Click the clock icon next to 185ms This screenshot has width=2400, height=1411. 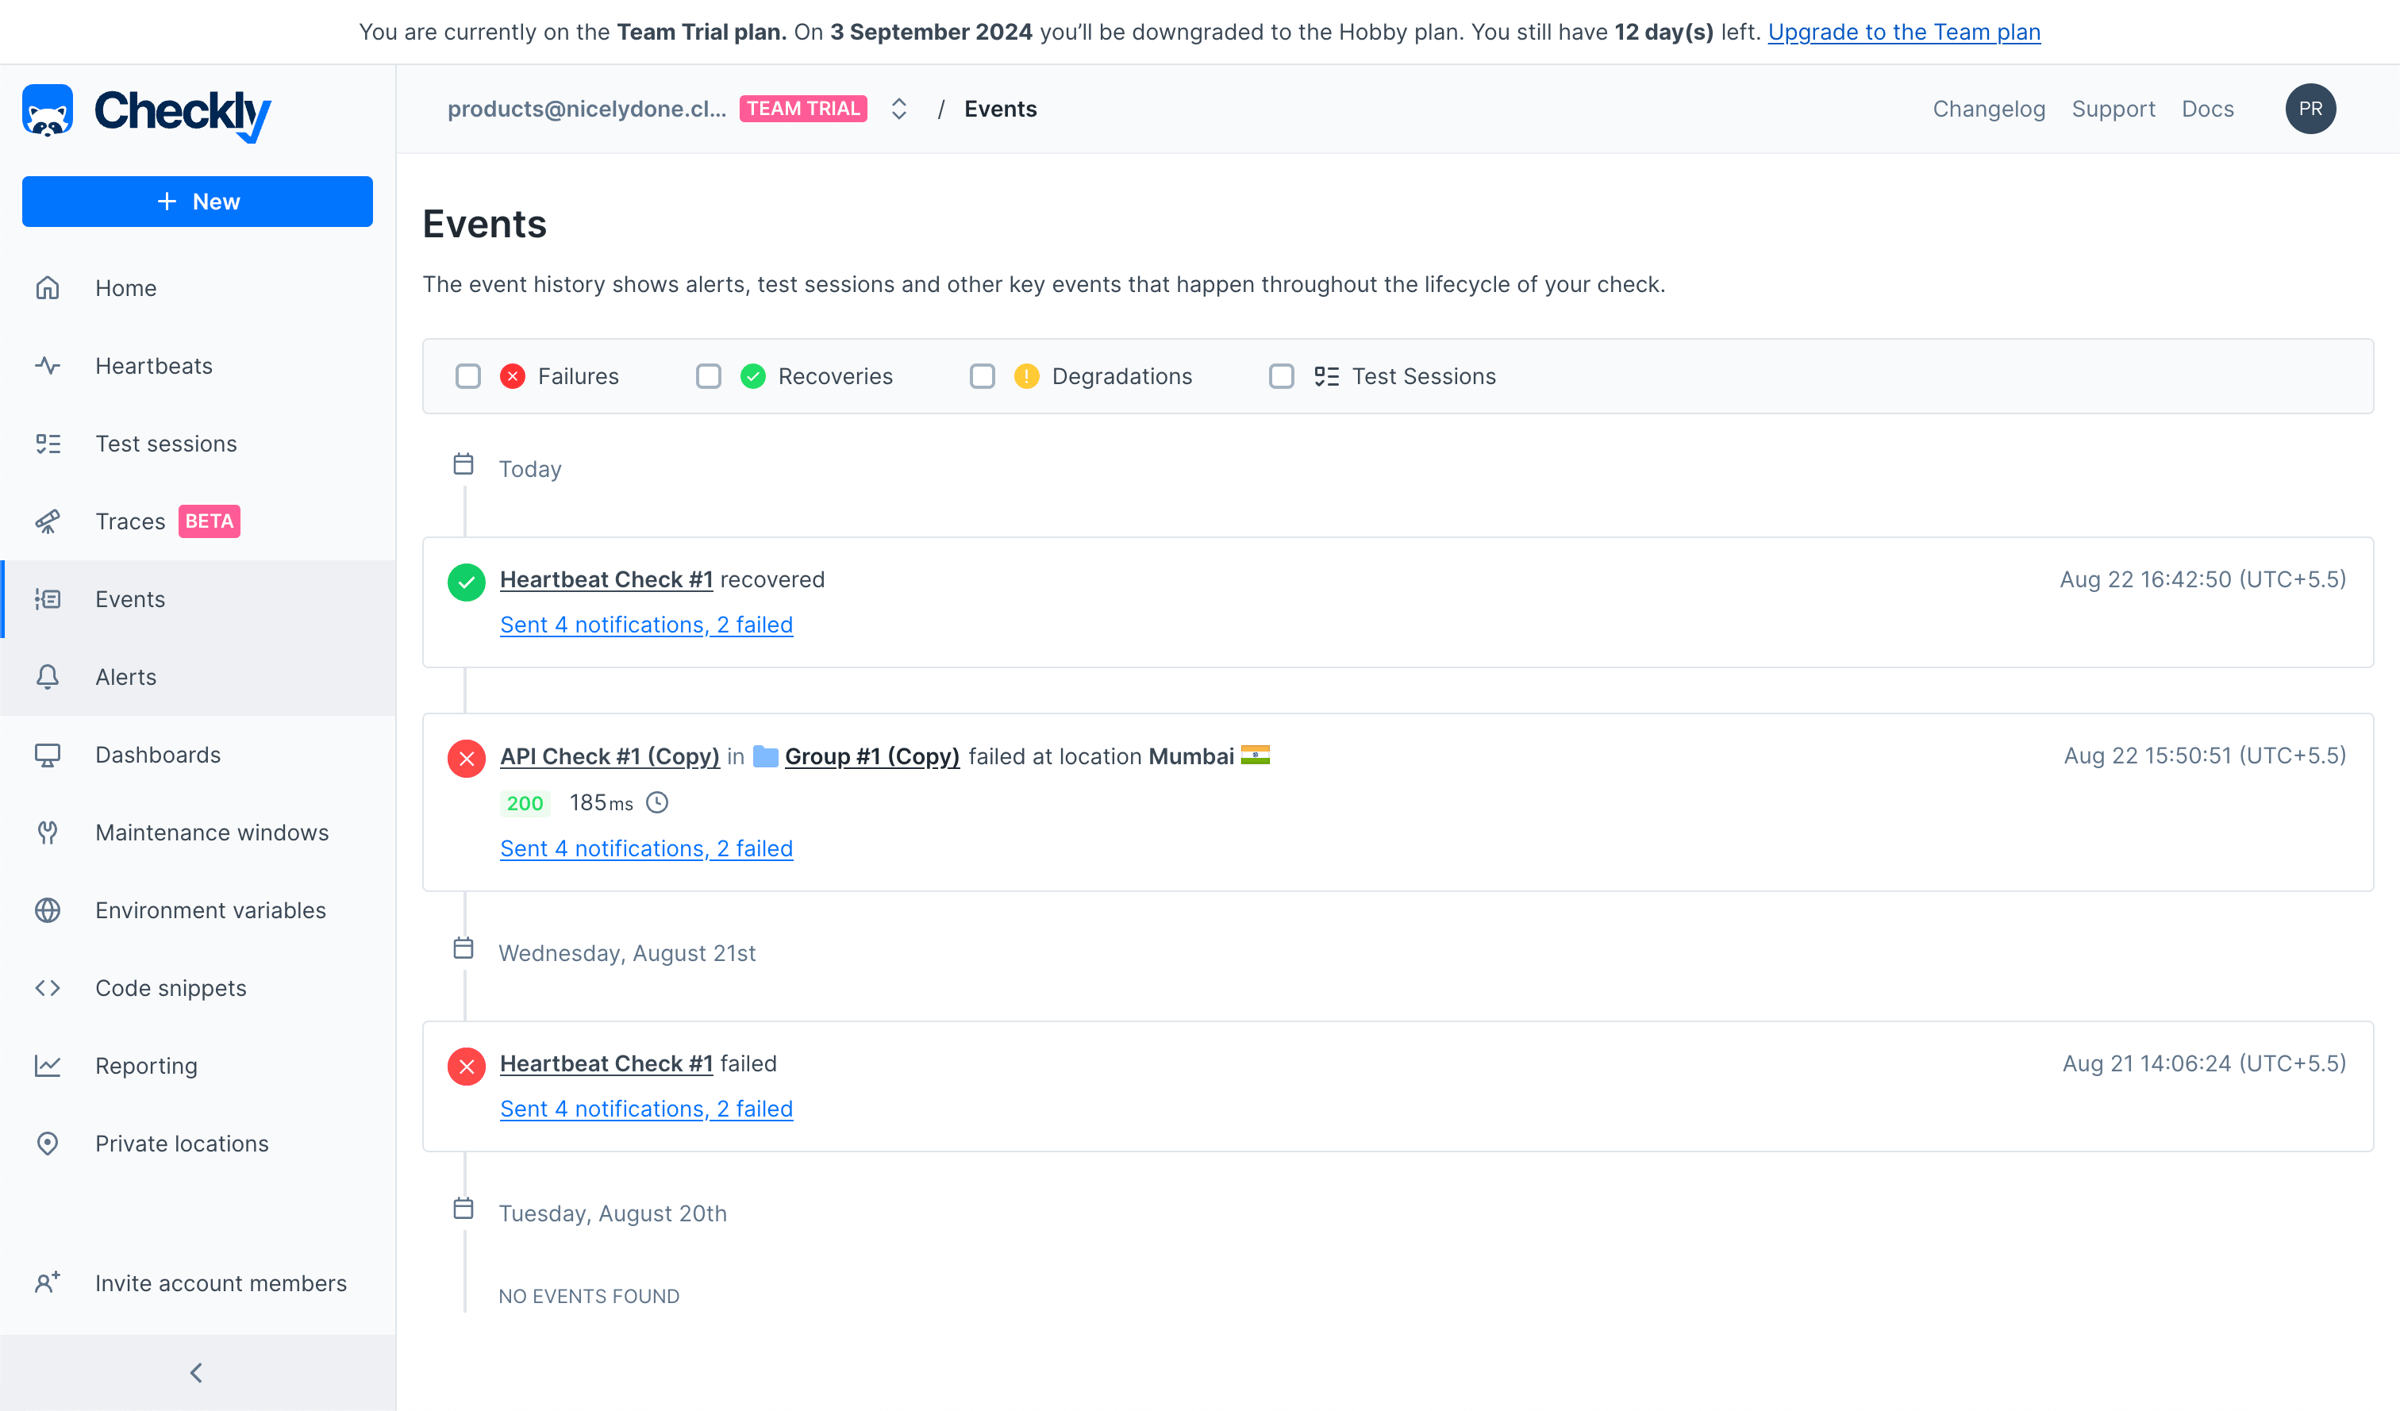(657, 803)
